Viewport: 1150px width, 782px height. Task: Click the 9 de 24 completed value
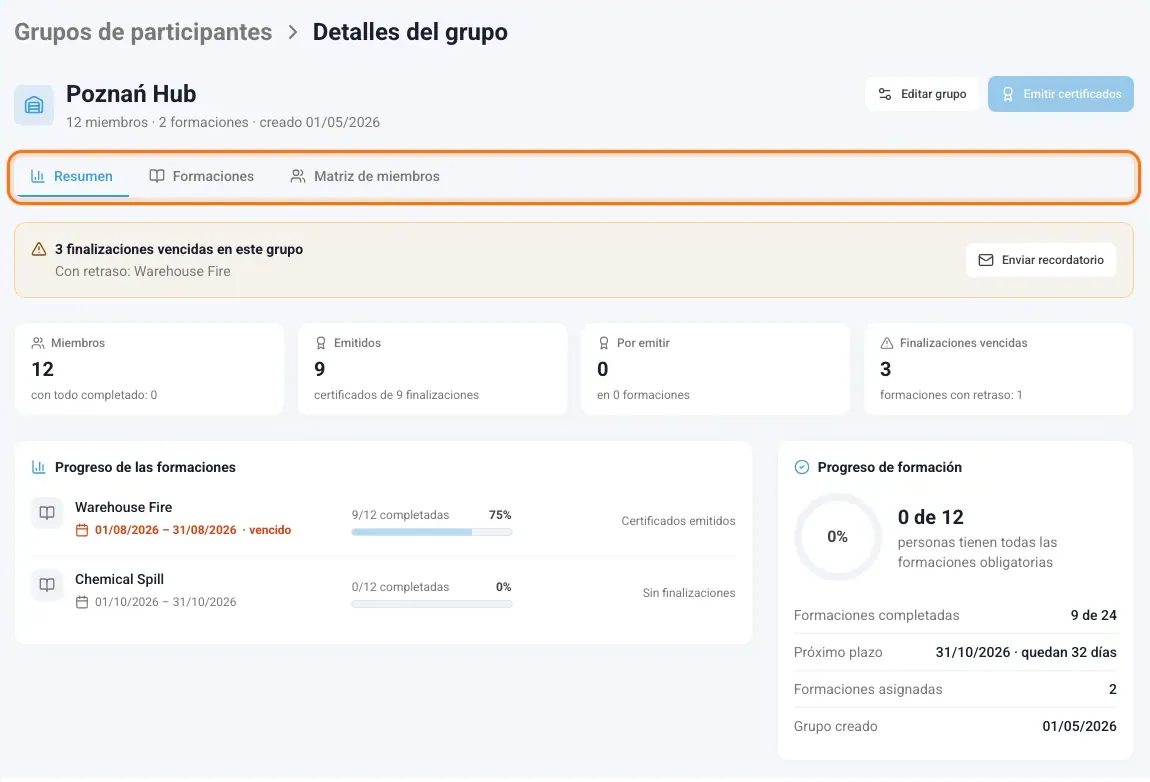coord(1094,615)
